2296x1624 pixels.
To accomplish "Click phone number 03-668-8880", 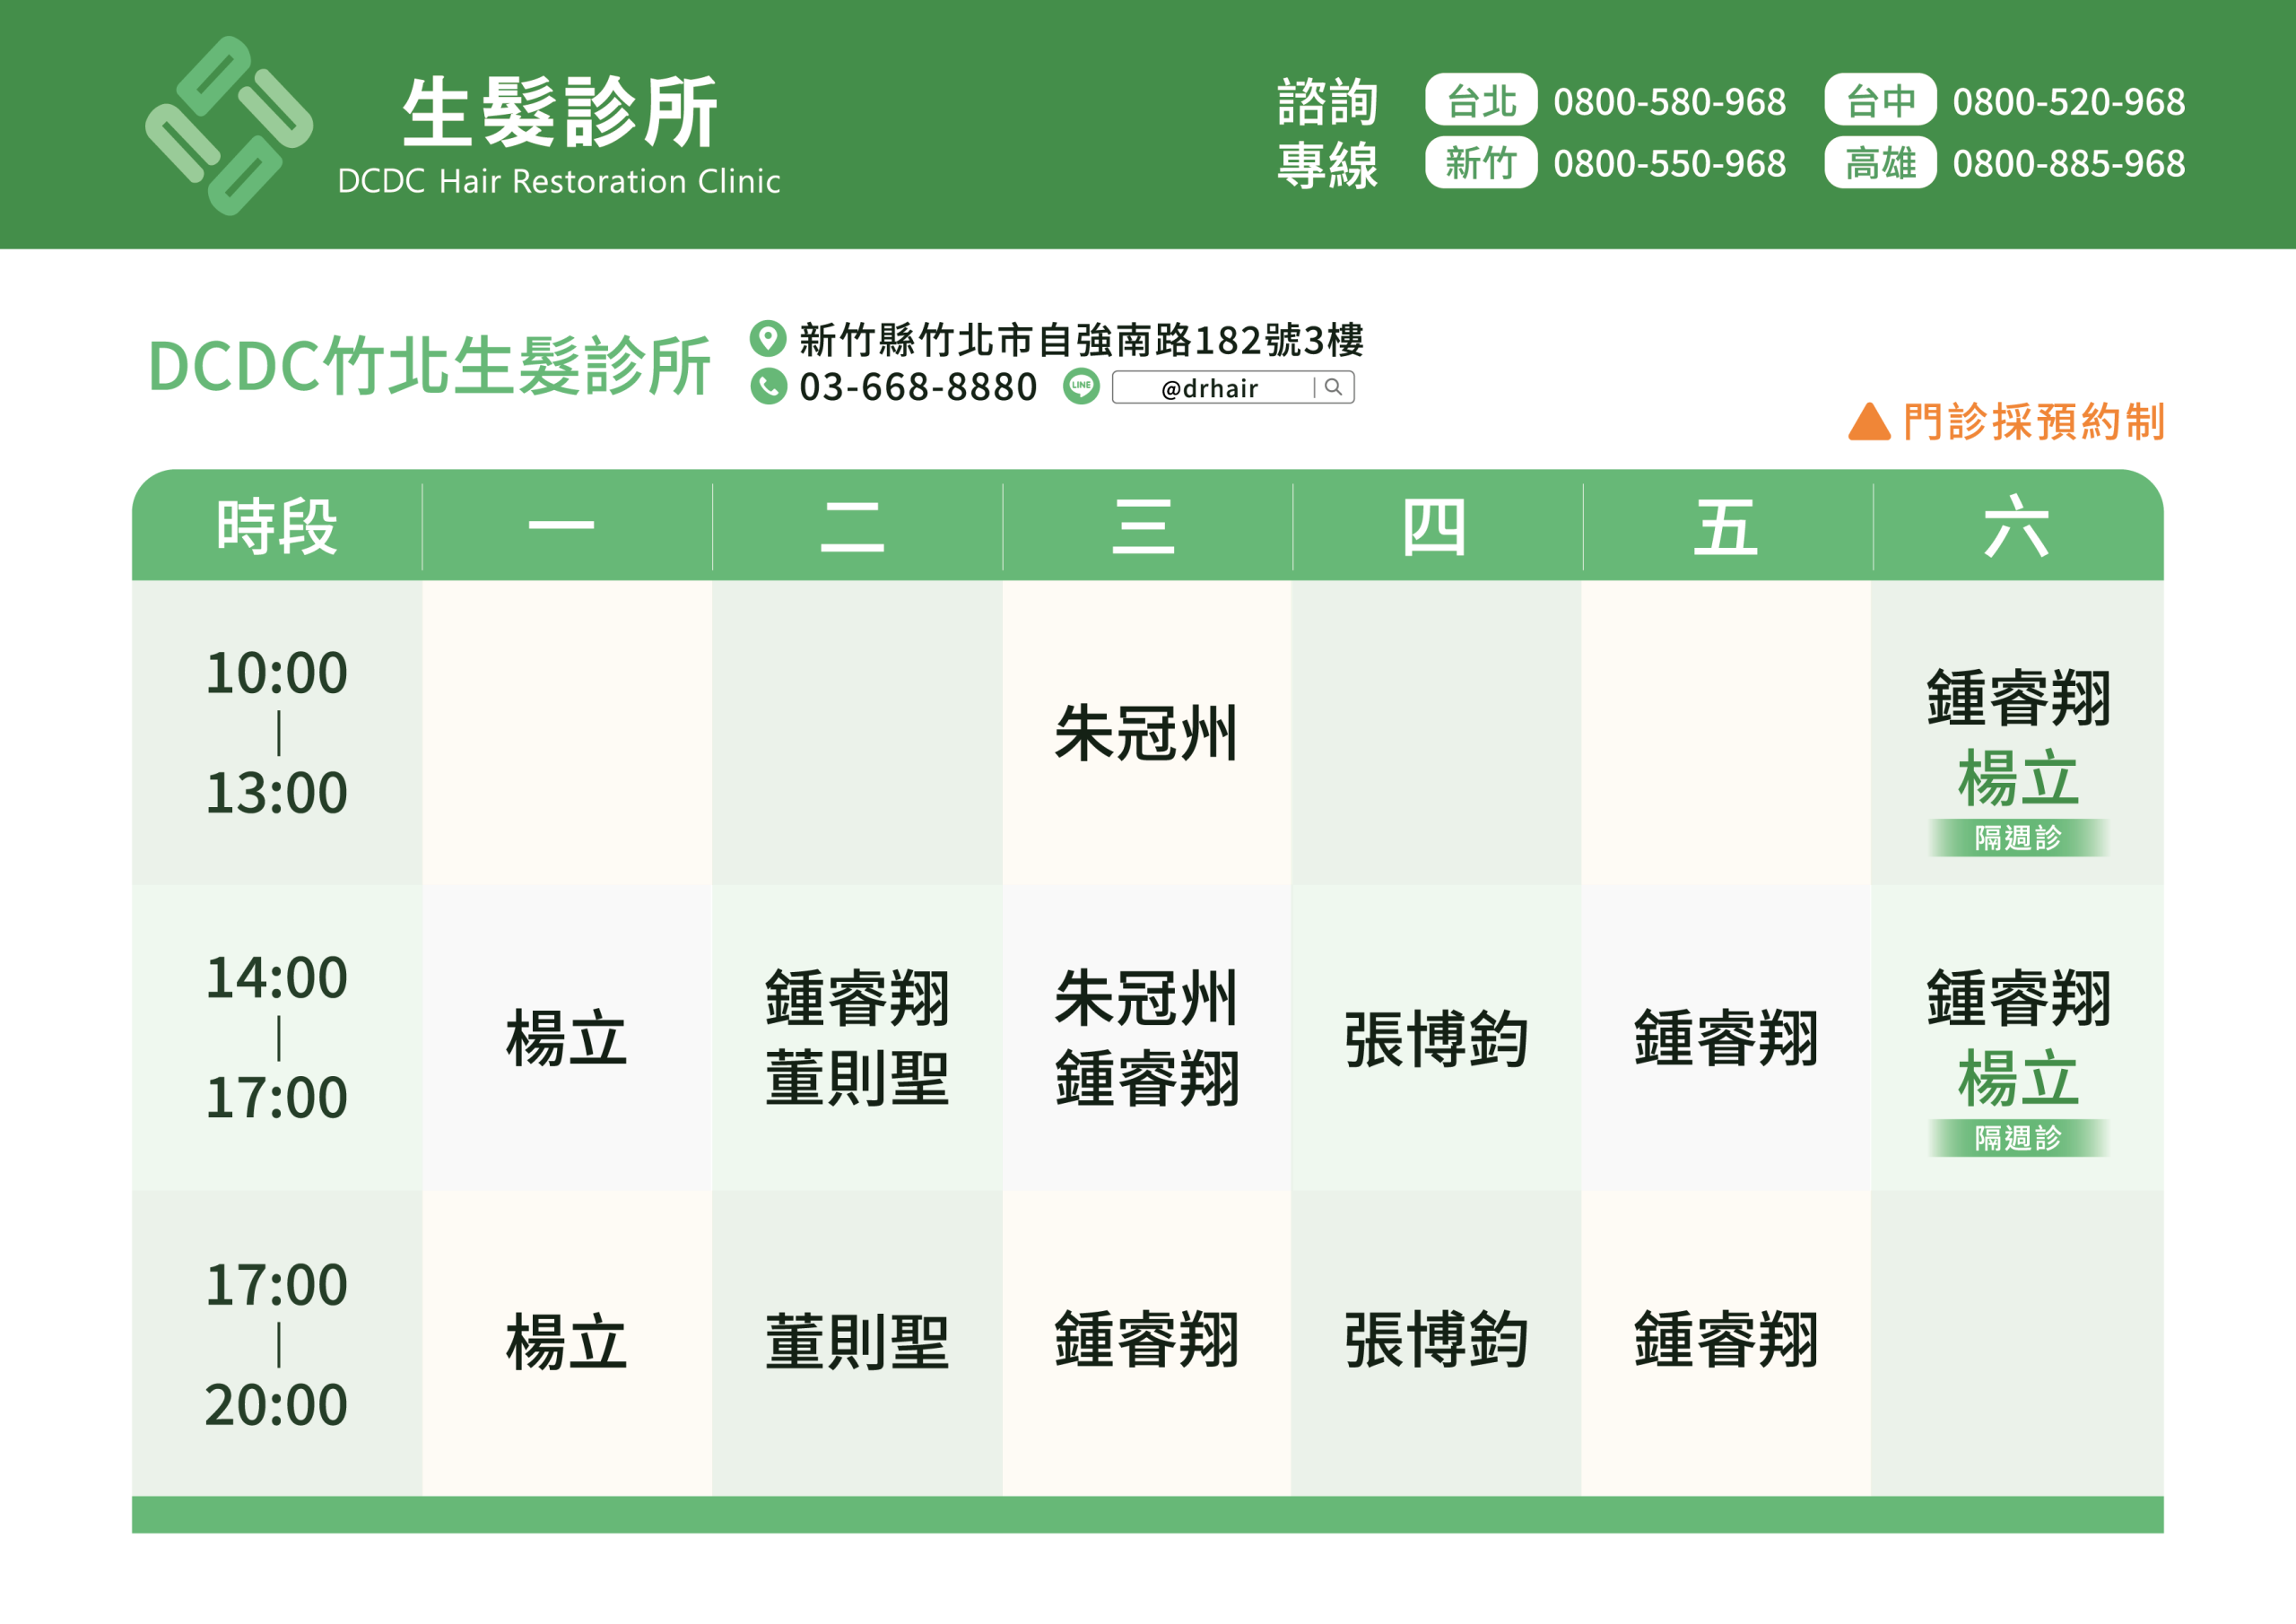I will pos(918,387).
